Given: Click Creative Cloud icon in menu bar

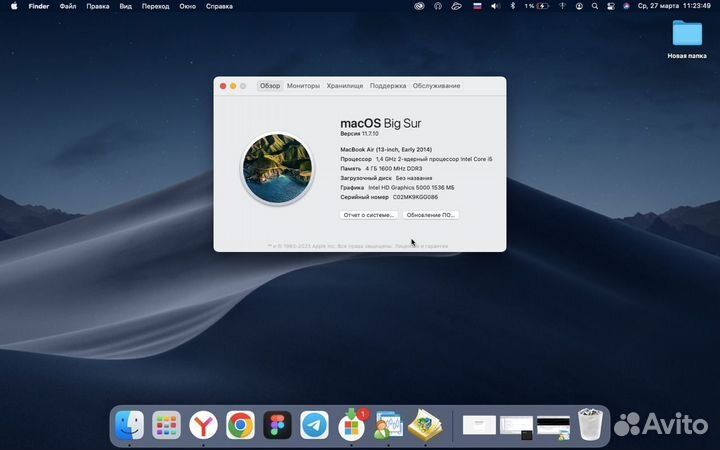Looking at the screenshot, I should pyautogui.click(x=419, y=6).
